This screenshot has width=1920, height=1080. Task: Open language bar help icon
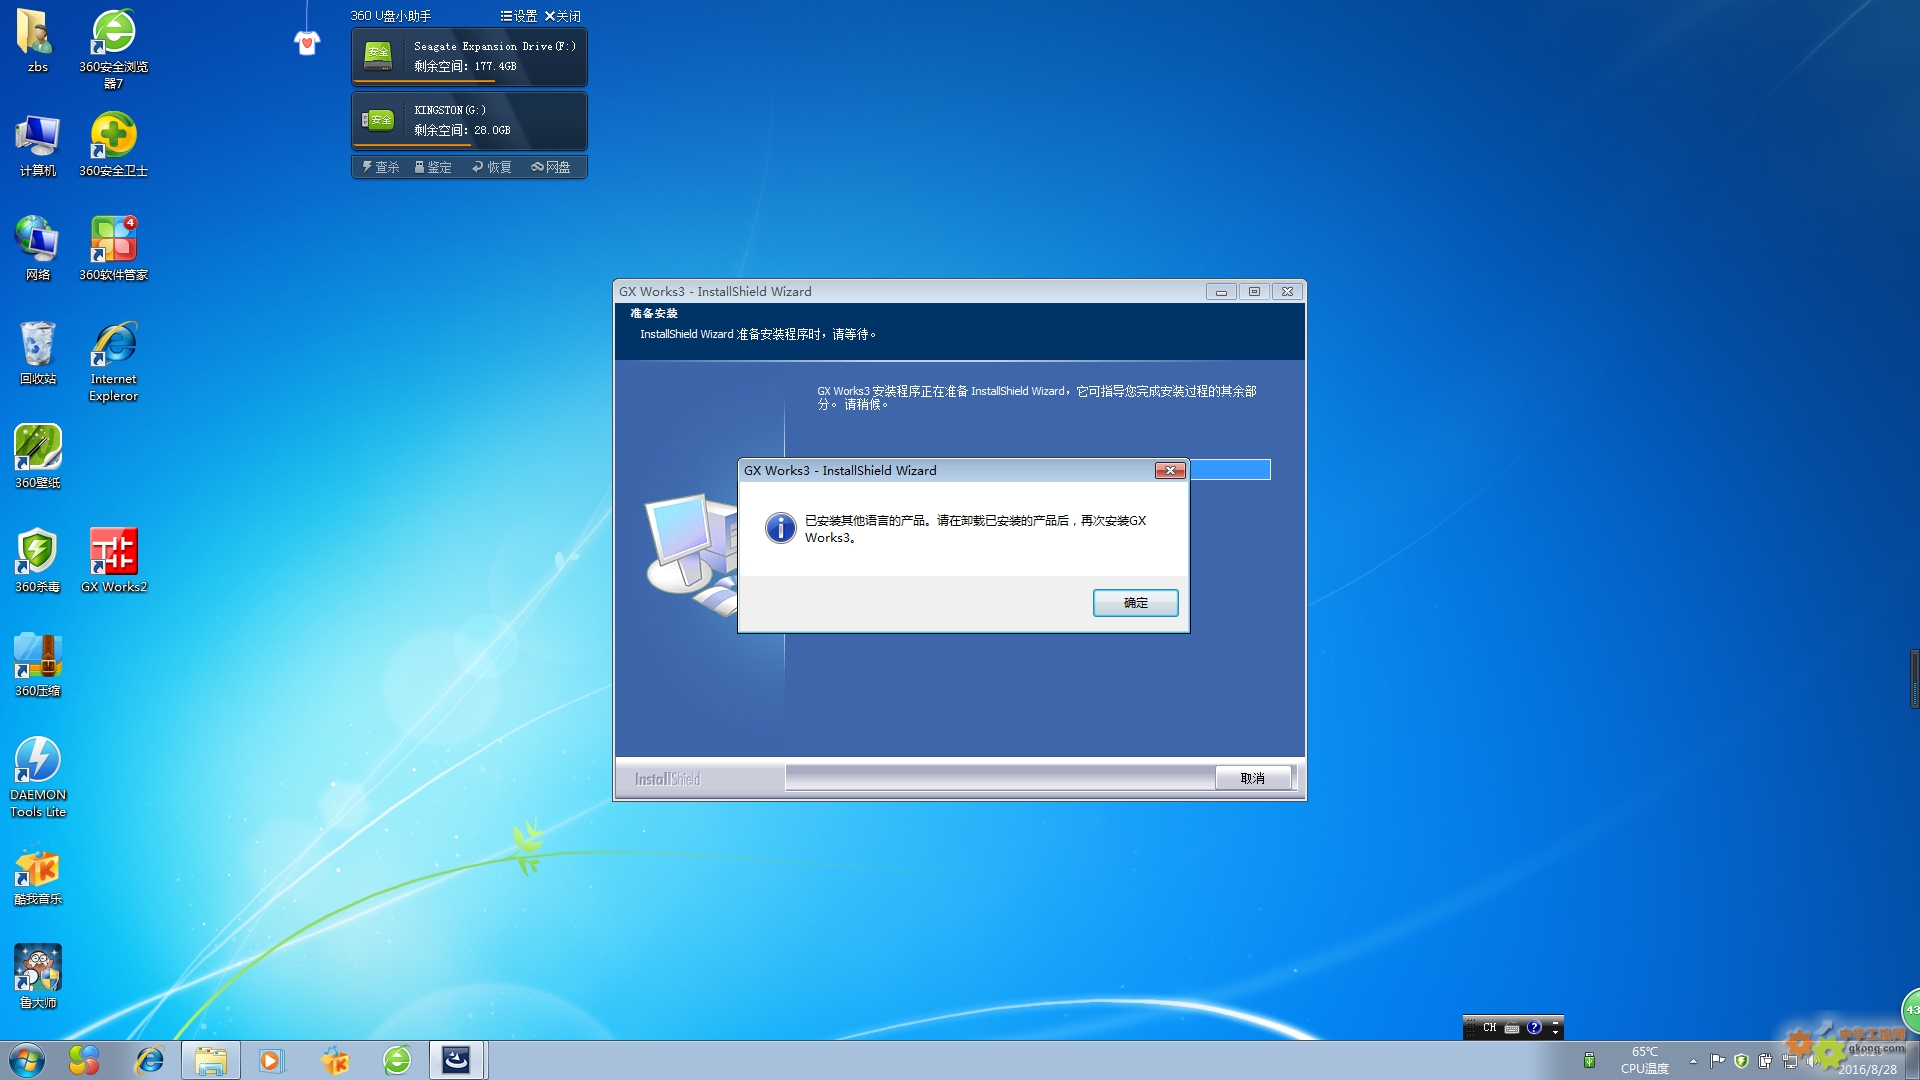click(1534, 1027)
